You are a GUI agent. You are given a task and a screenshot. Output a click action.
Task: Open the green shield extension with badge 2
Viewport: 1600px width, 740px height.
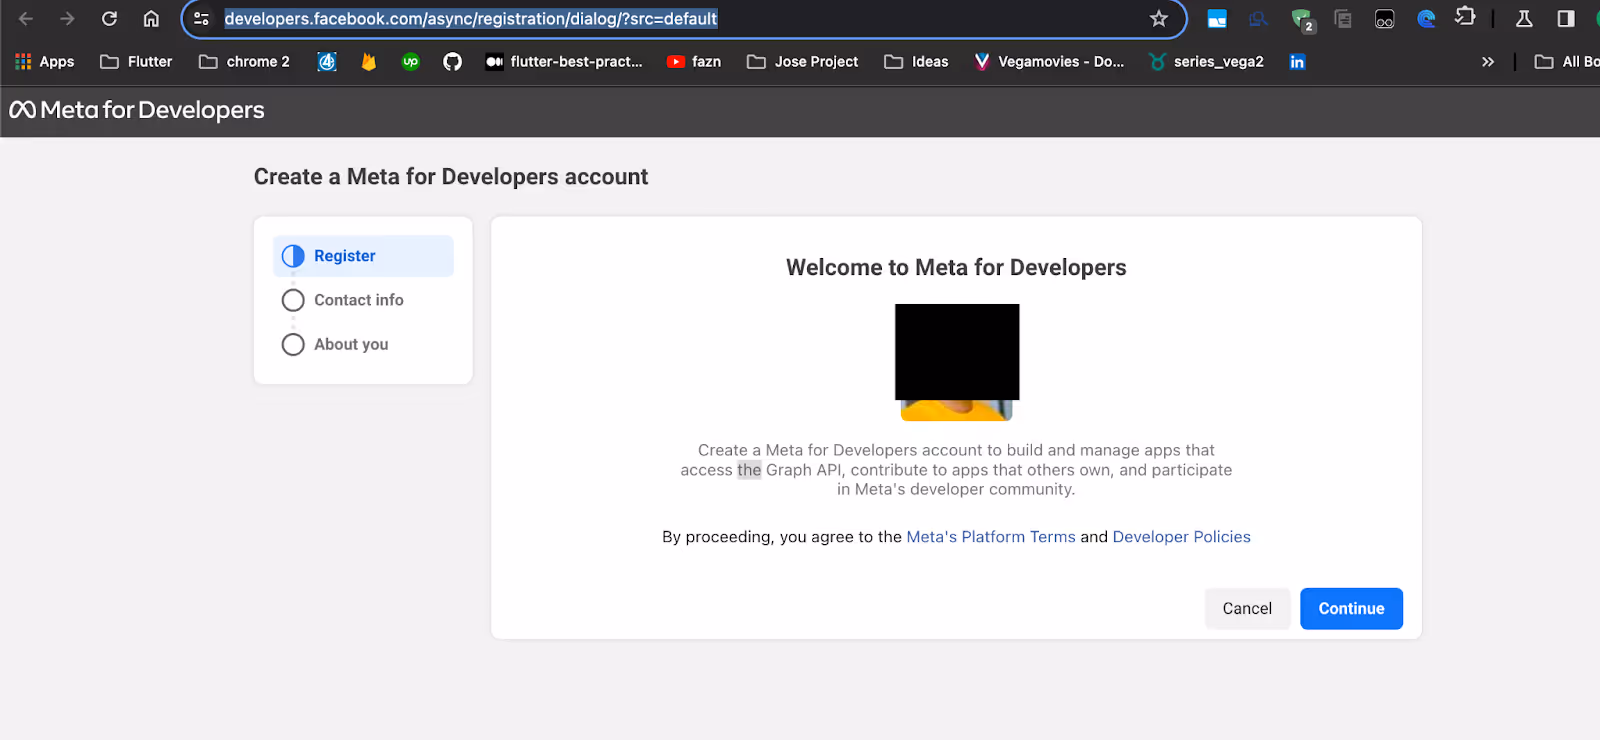pyautogui.click(x=1302, y=19)
